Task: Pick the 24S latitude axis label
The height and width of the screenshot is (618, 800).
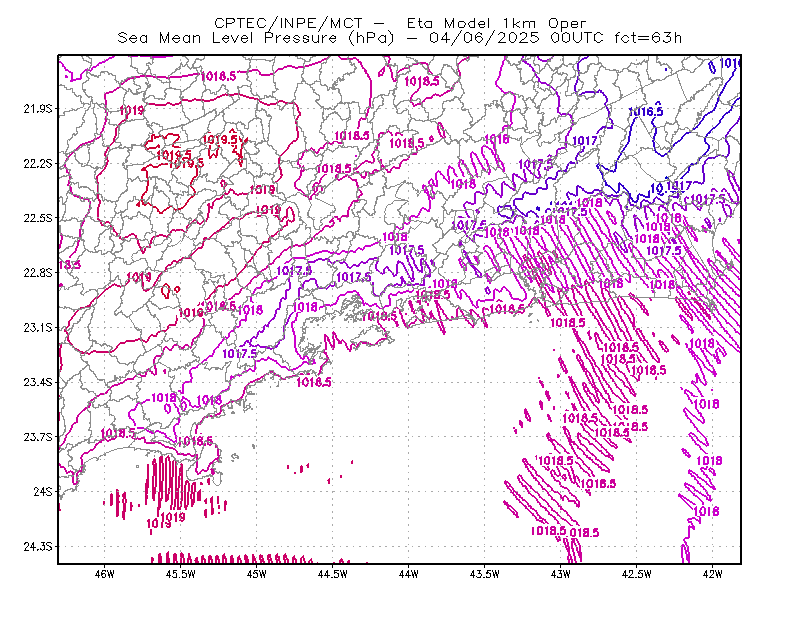Action: click(43, 491)
